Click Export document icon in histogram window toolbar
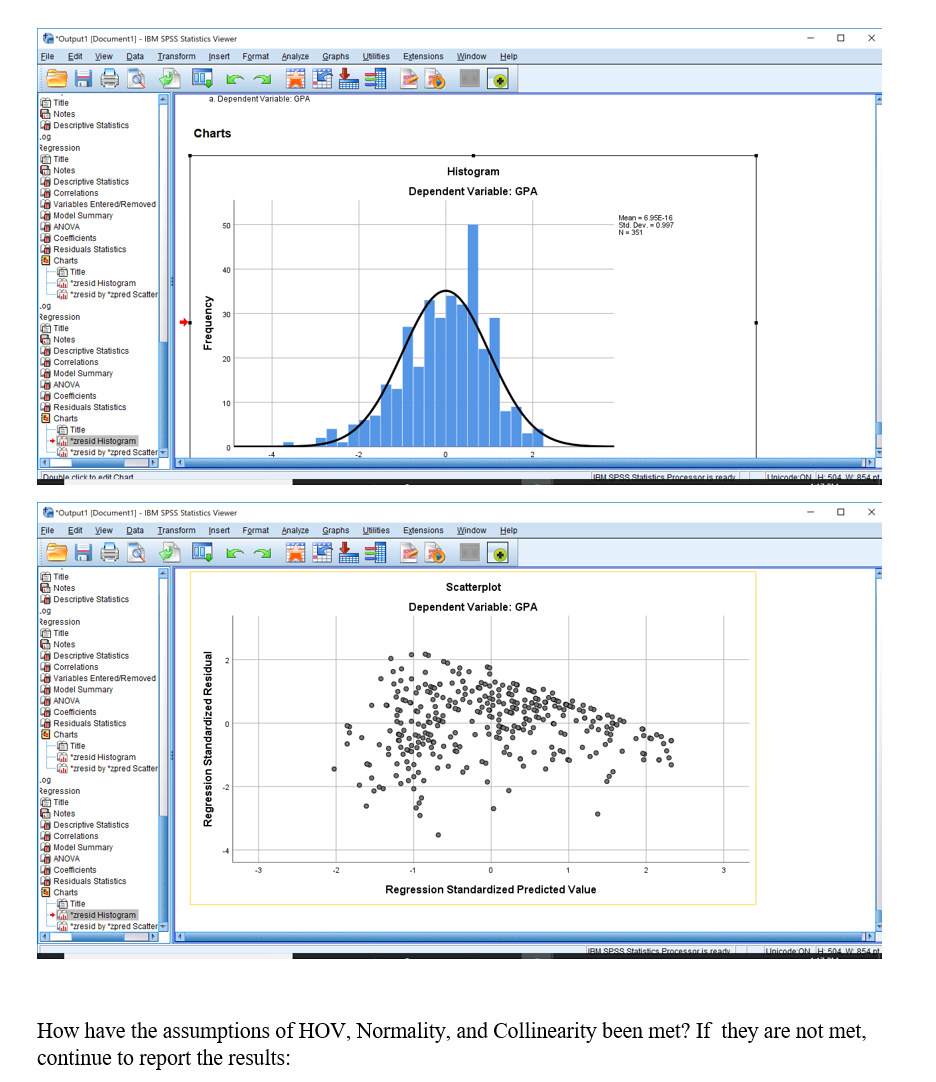 pyautogui.click(x=169, y=79)
